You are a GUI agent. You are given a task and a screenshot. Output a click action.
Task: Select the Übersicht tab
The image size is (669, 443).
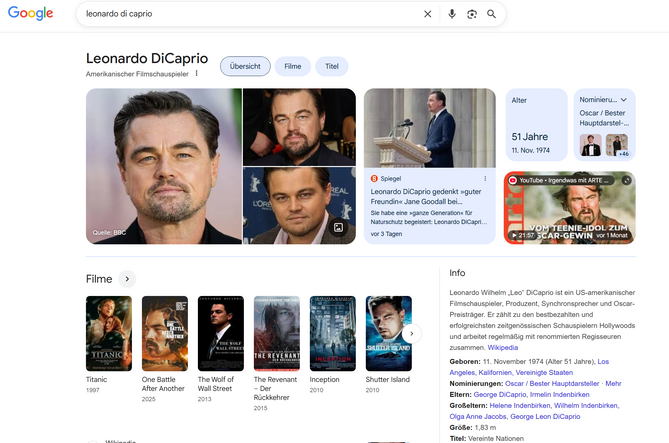[x=245, y=66]
